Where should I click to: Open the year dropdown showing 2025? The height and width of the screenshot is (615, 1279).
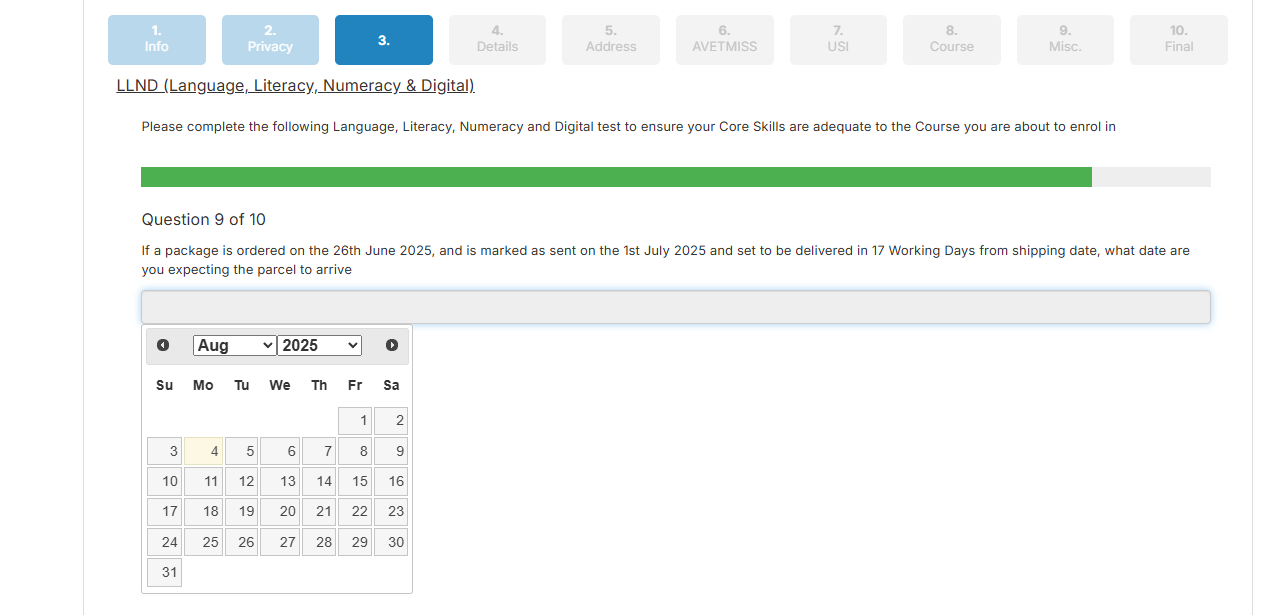319,345
